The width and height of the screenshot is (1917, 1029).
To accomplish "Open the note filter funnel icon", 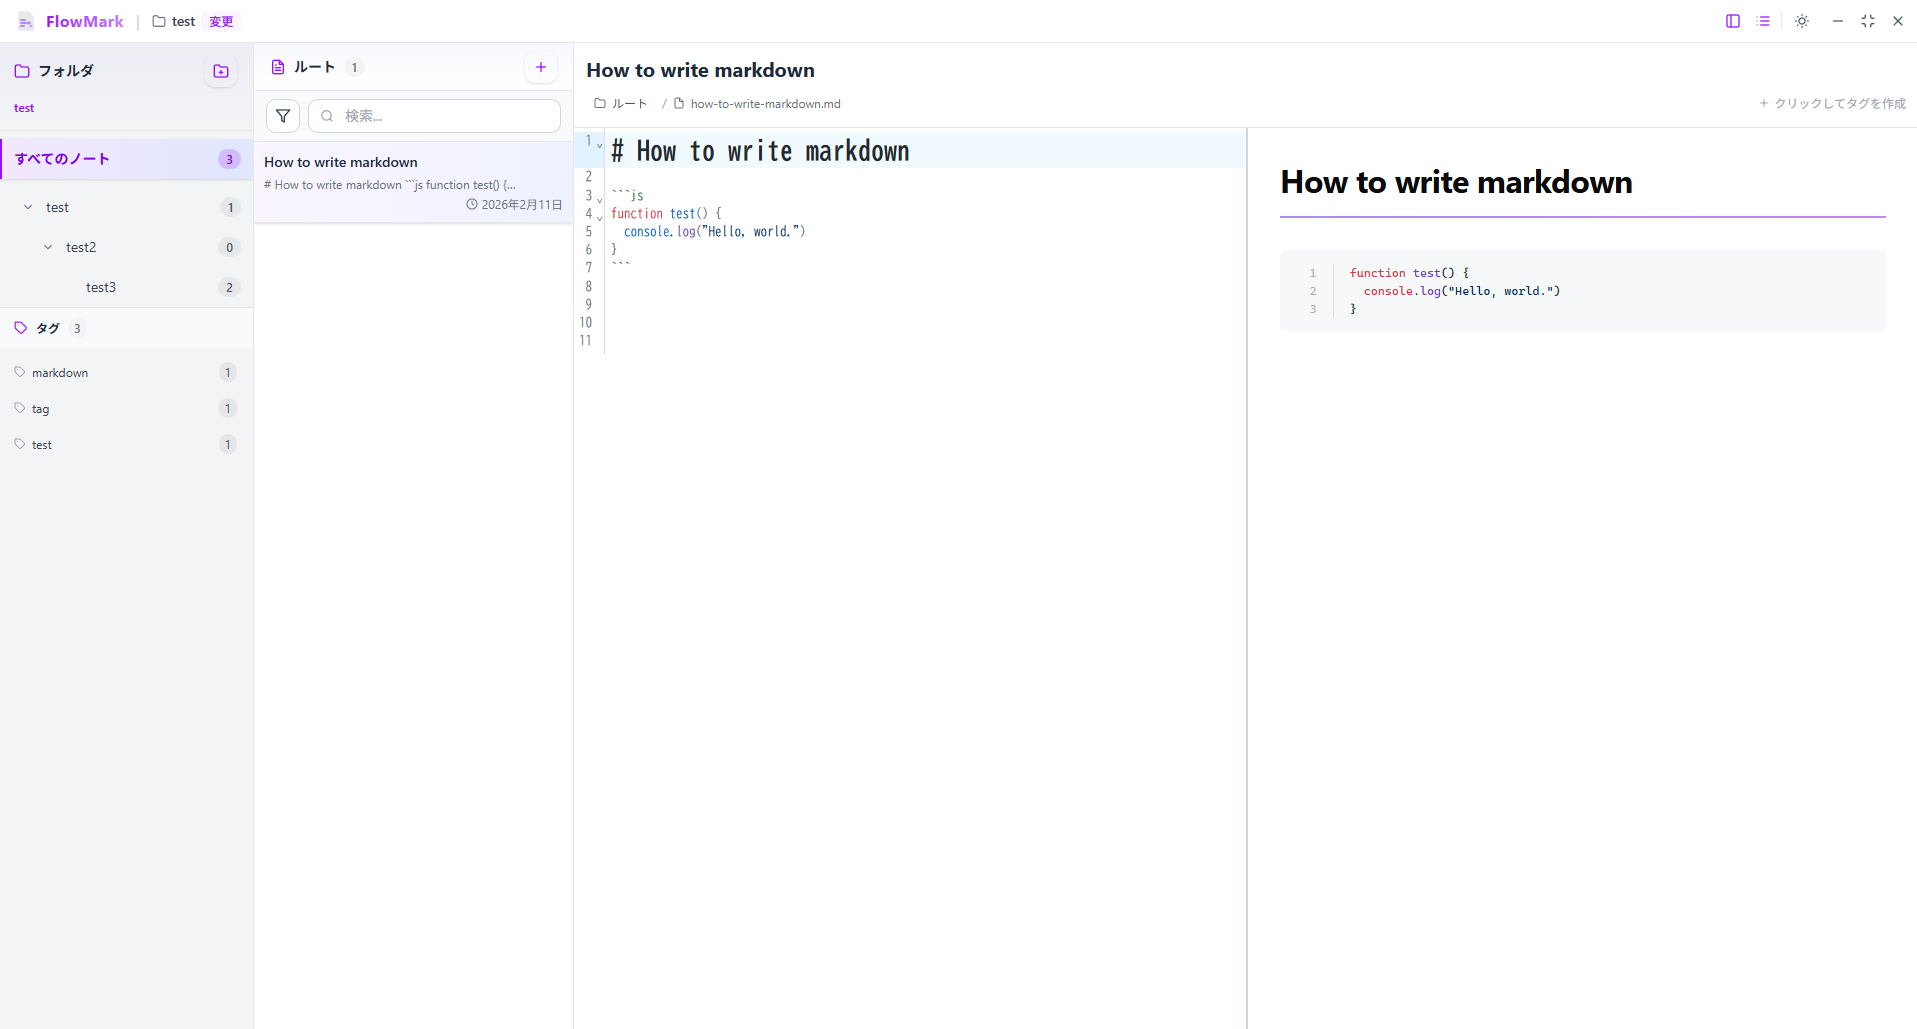I will point(283,116).
